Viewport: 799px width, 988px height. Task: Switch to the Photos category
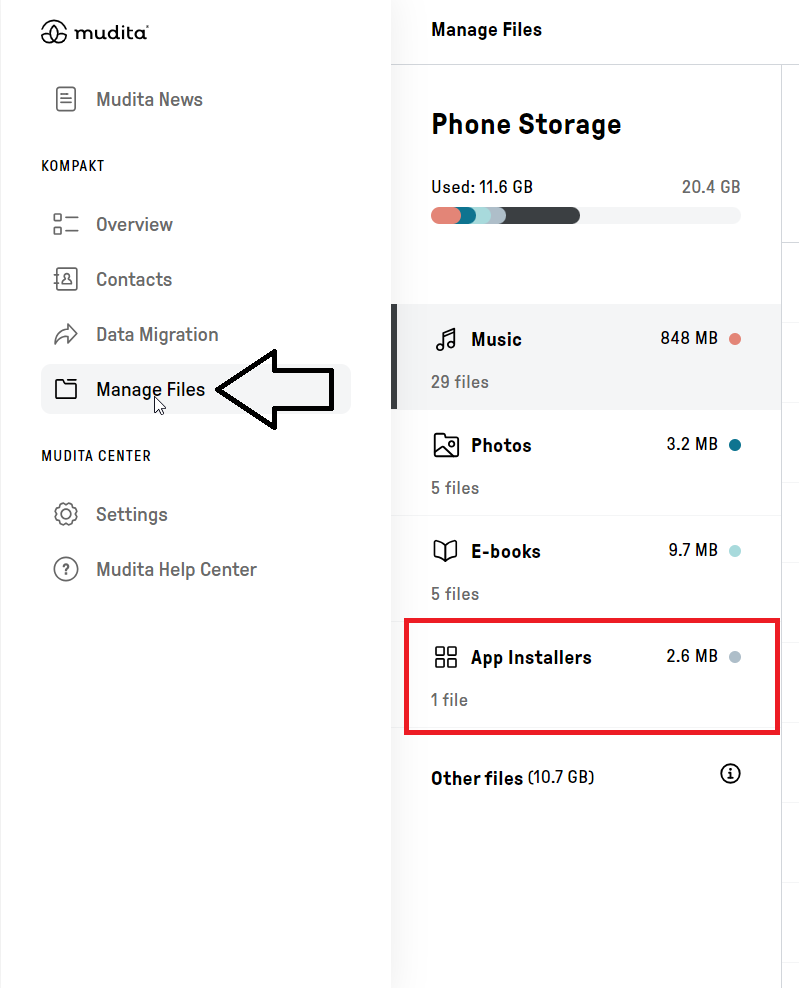click(x=586, y=464)
